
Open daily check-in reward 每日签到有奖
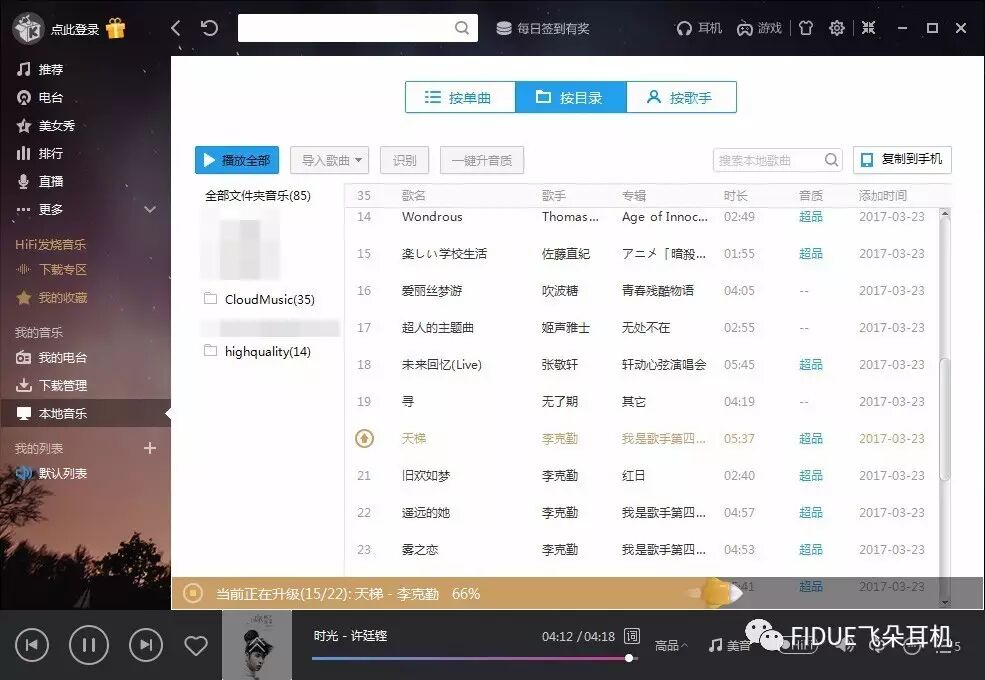click(x=543, y=28)
